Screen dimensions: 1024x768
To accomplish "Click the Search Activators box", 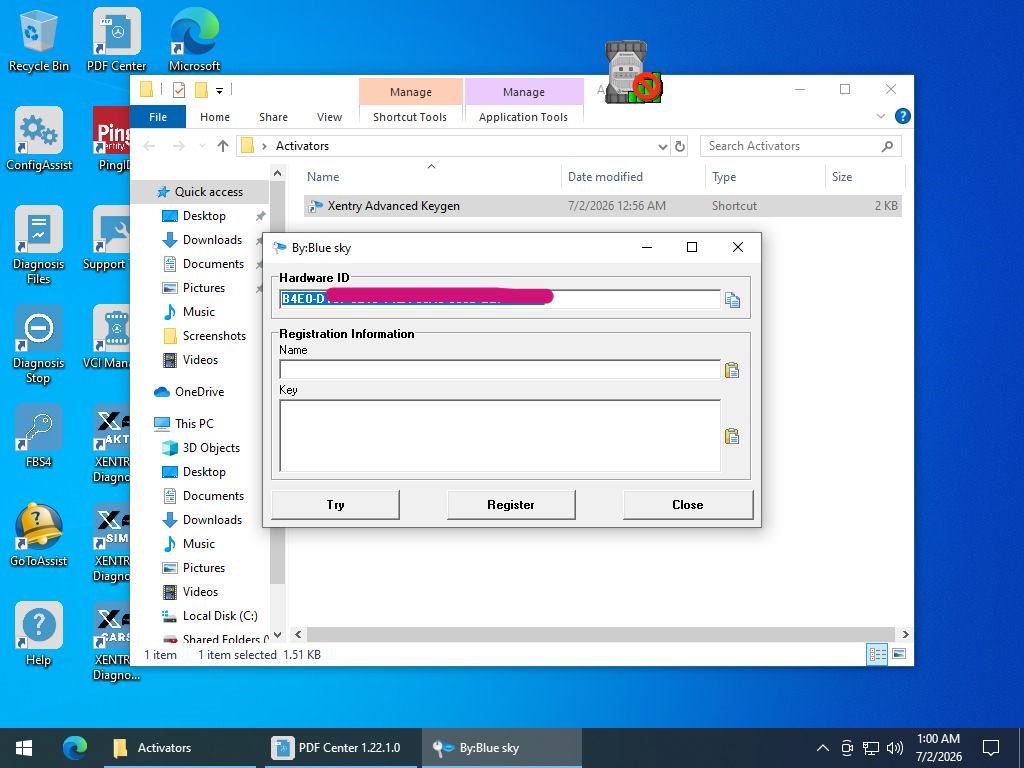I will click(801, 146).
